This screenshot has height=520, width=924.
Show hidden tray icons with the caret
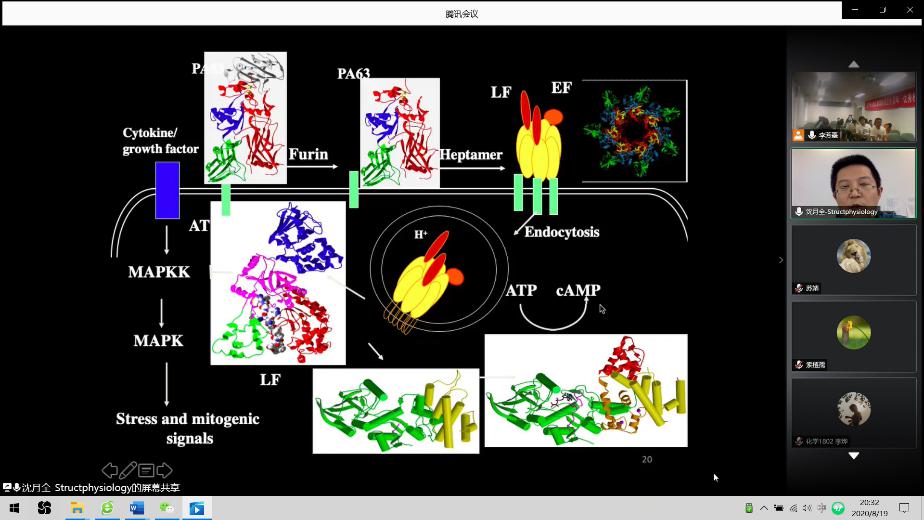tap(764, 508)
